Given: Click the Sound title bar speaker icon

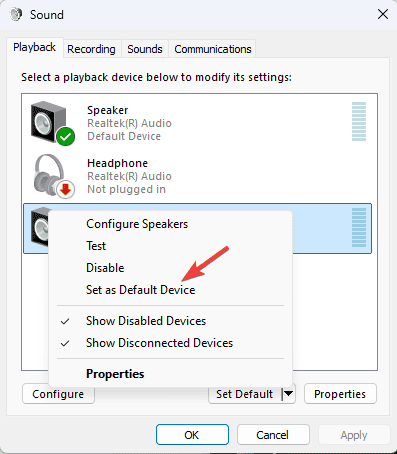Looking at the screenshot, I should point(16,14).
